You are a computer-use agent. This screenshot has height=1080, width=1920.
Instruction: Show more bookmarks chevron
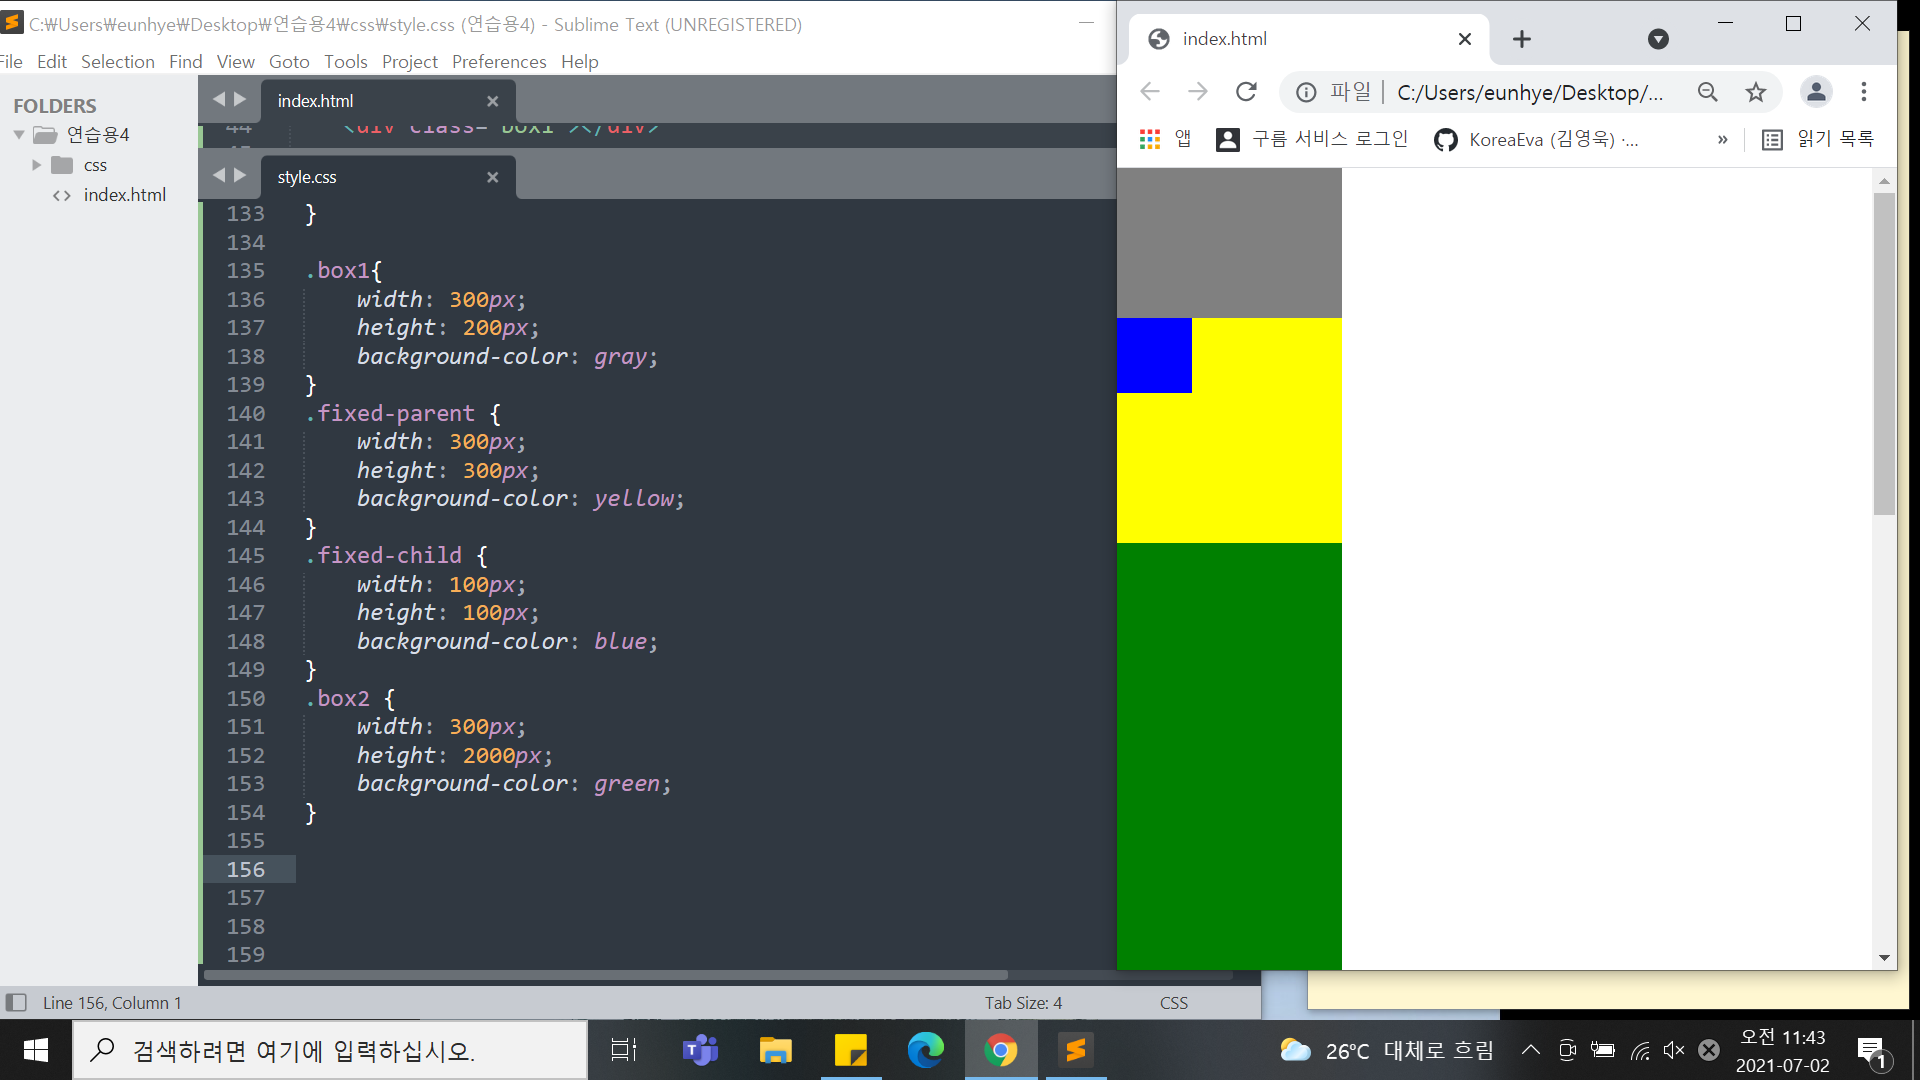click(1722, 139)
